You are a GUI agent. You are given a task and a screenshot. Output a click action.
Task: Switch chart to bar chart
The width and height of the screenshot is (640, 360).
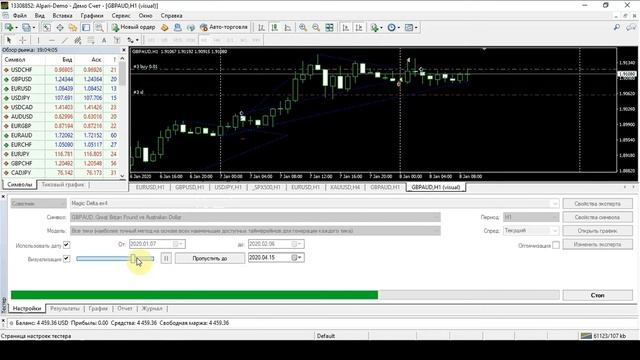coord(261,27)
